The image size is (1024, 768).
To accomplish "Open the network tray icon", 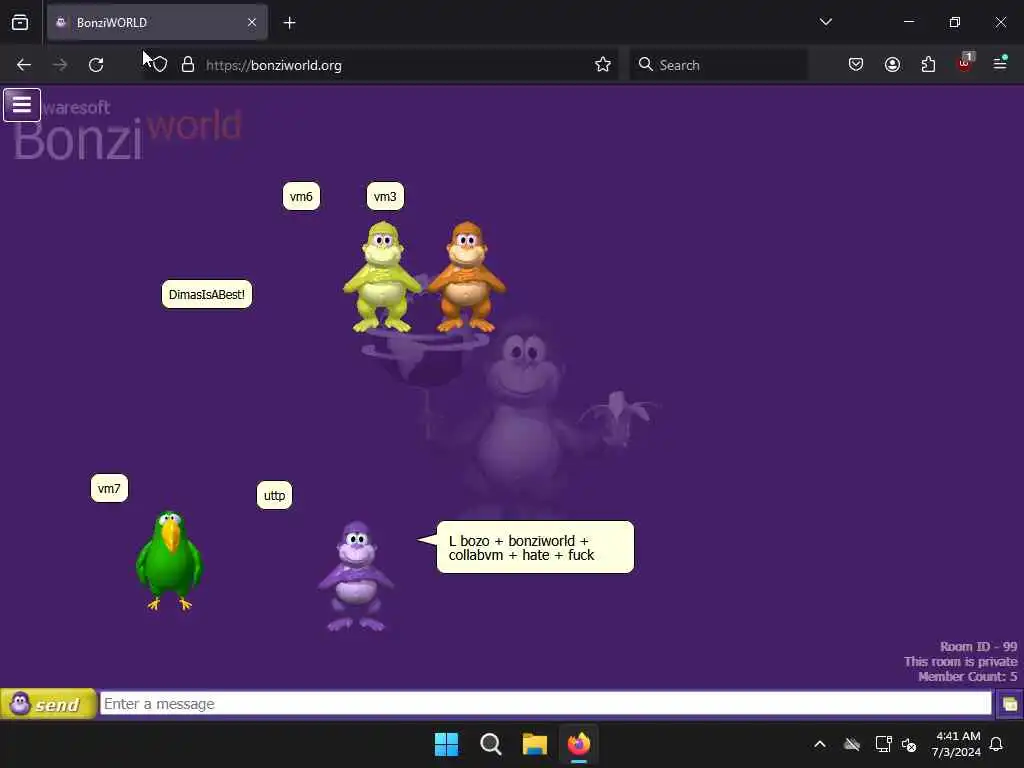I will (883, 744).
